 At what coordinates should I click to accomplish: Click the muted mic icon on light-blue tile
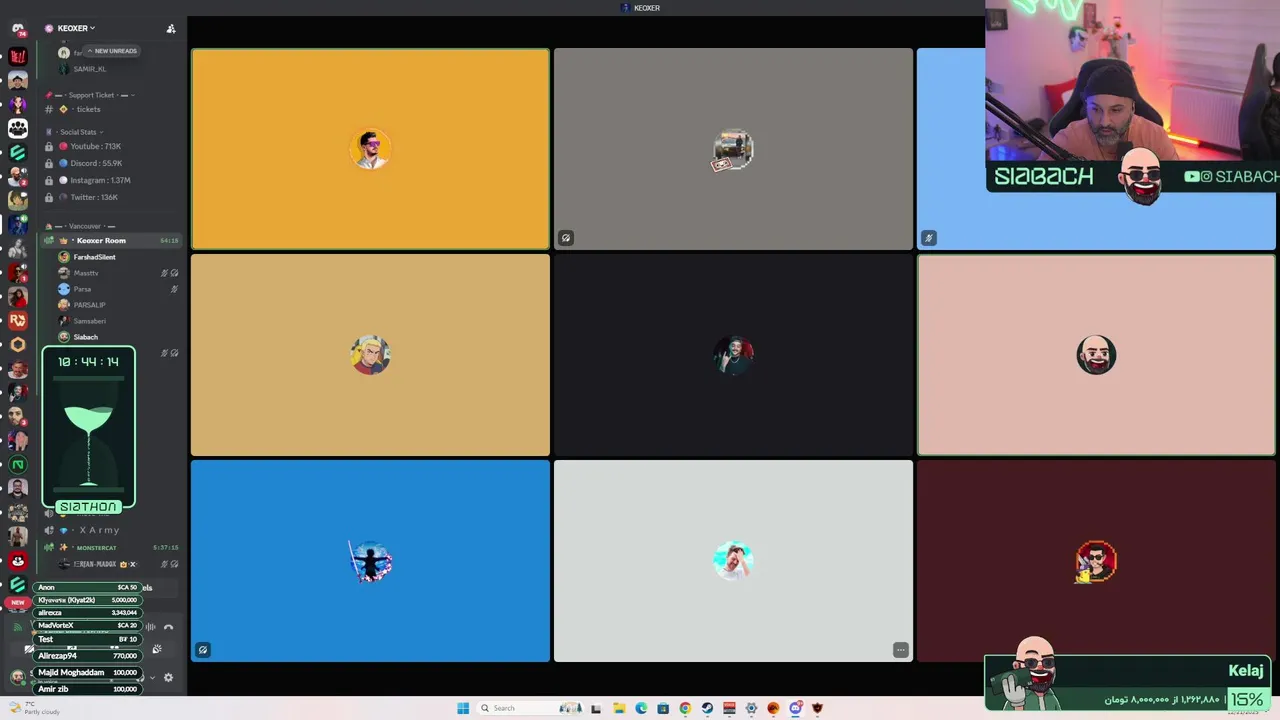[929, 238]
